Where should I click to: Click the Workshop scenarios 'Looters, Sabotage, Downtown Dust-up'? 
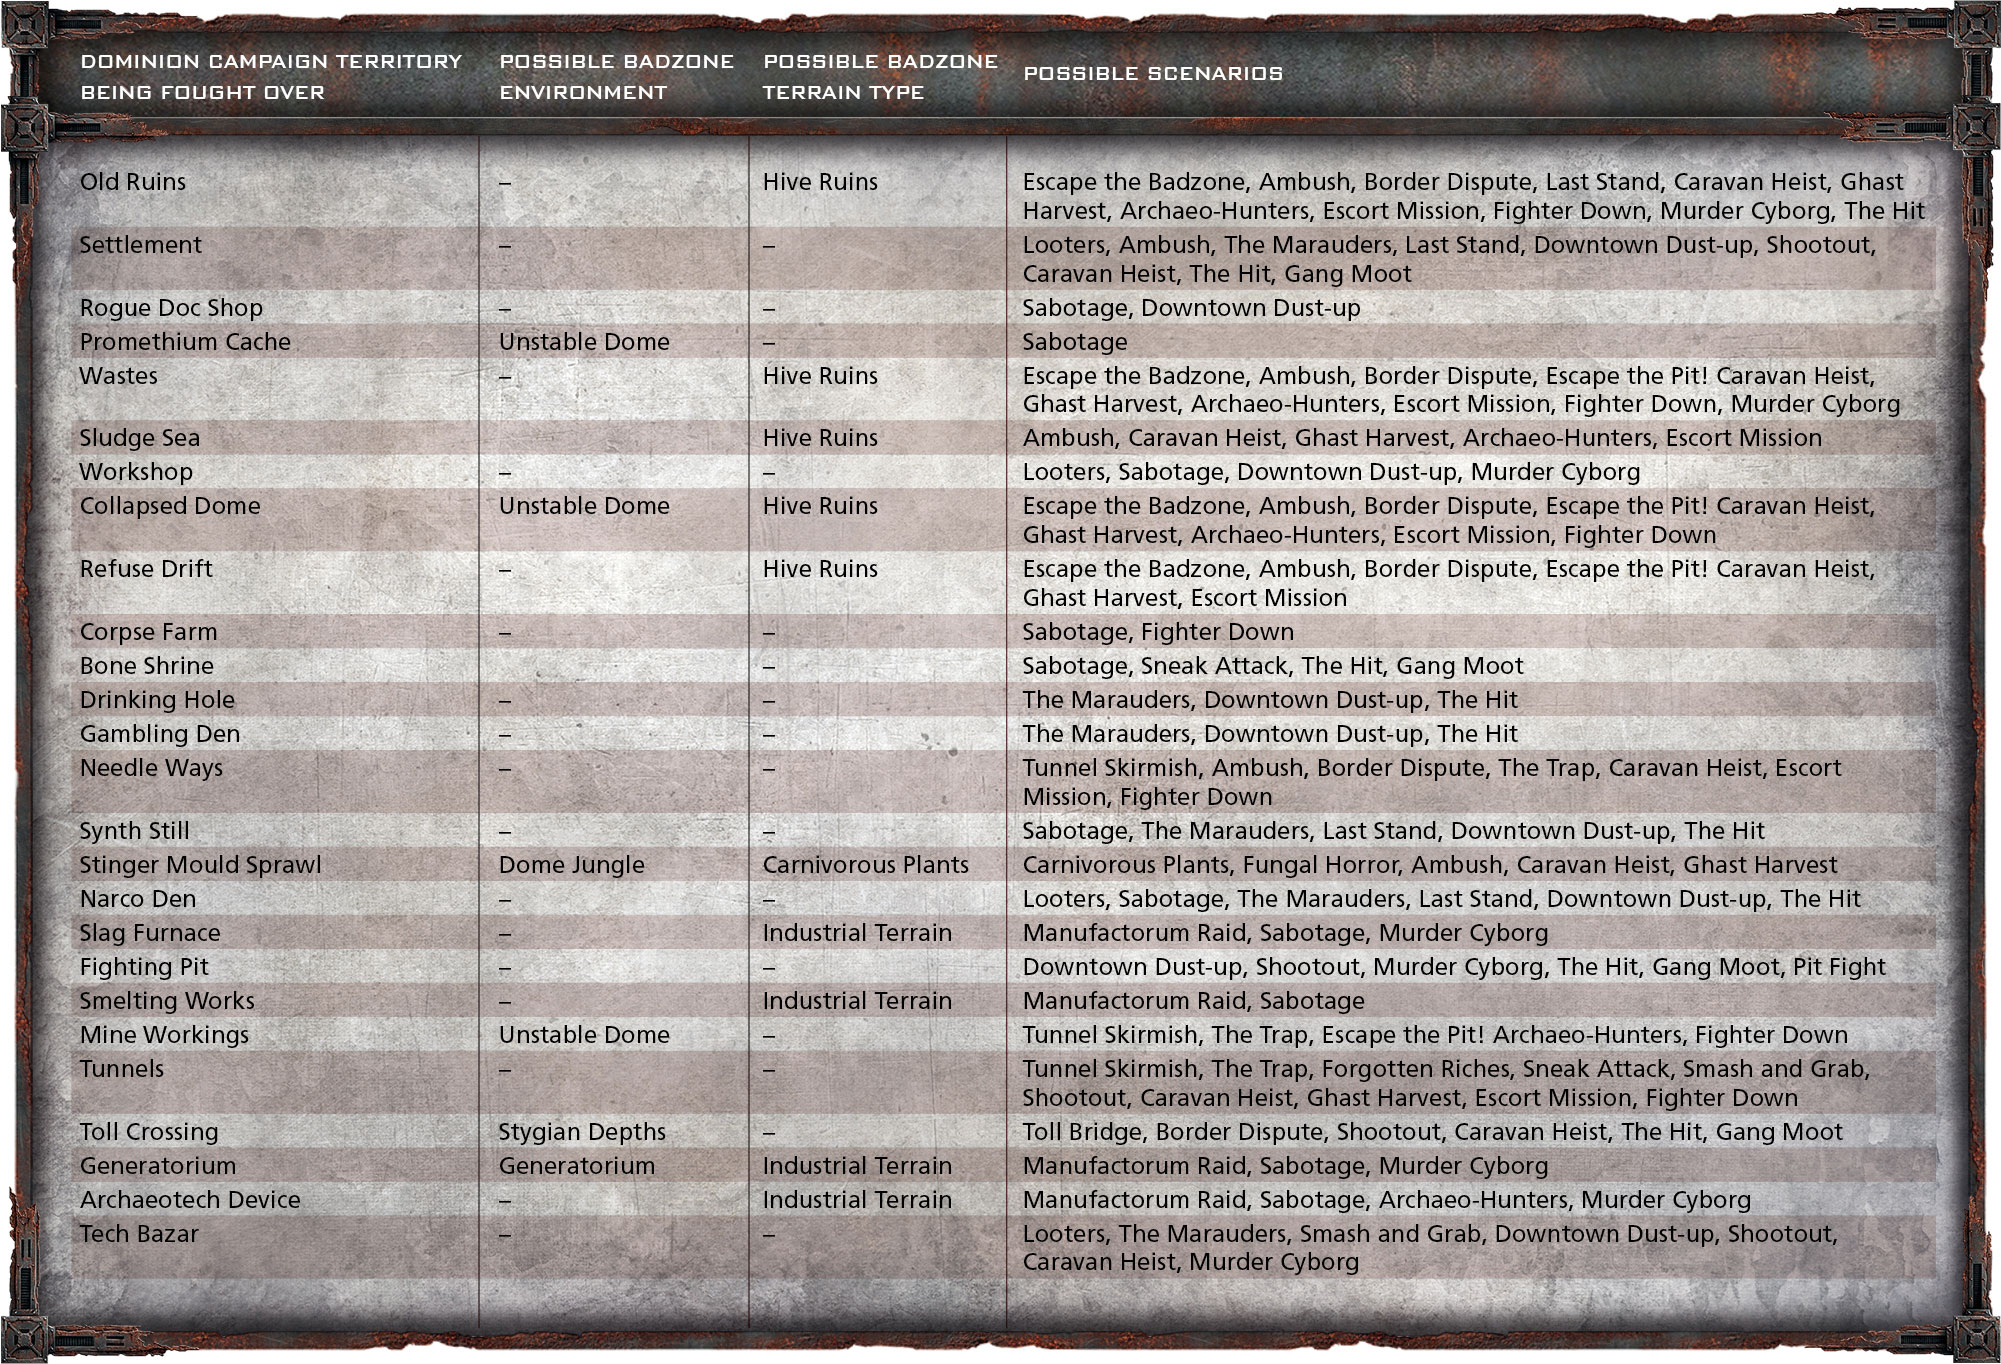[1332, 472]
